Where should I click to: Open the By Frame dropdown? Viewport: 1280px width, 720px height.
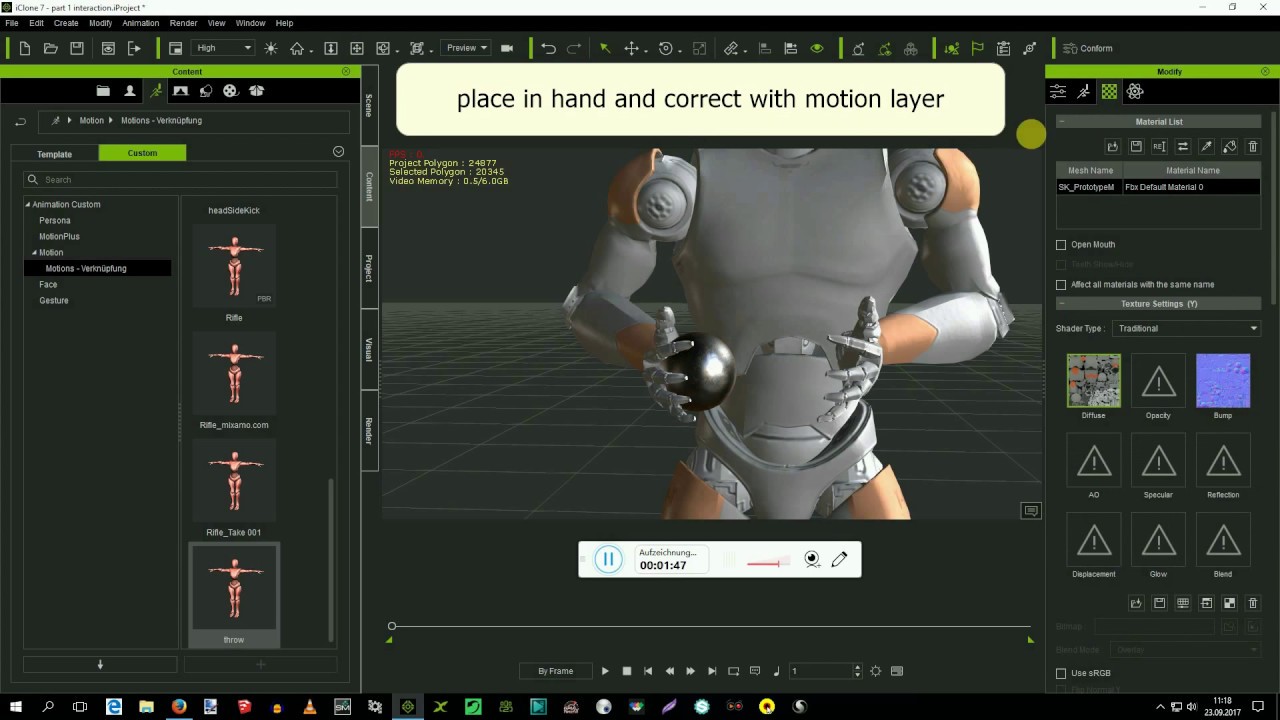tap(555, 671)
